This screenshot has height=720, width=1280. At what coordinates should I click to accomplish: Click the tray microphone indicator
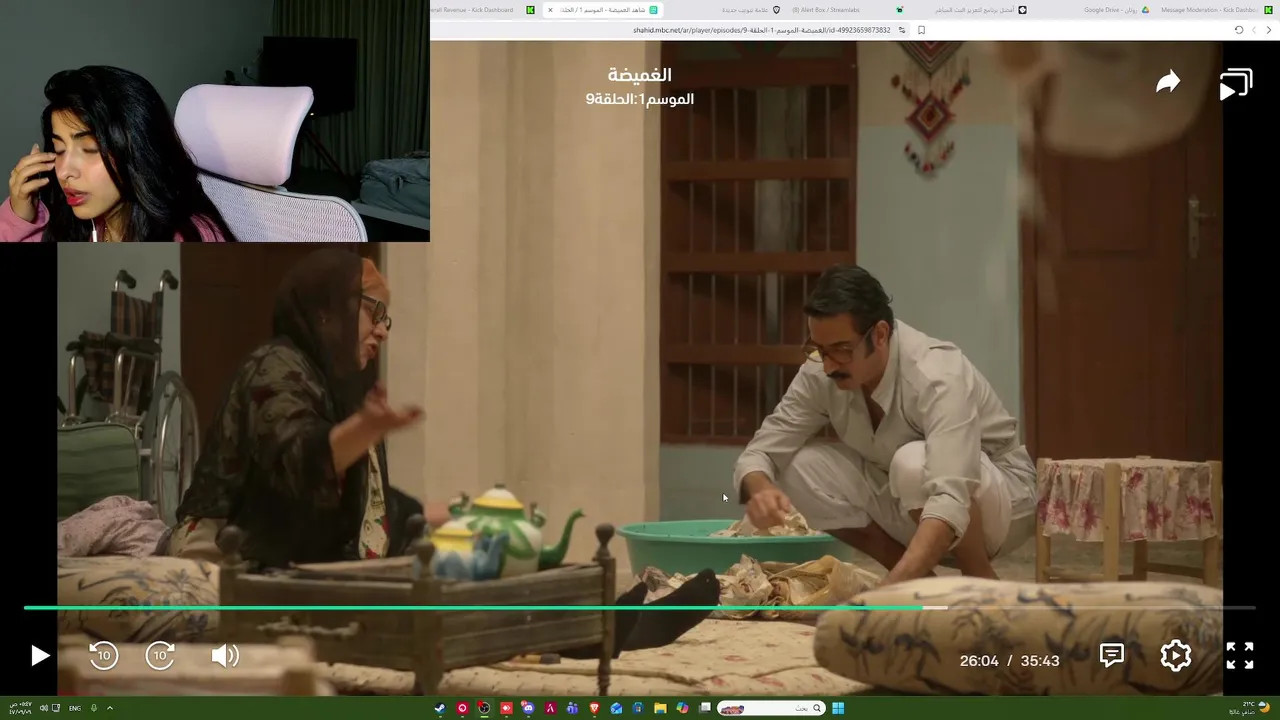94,708
